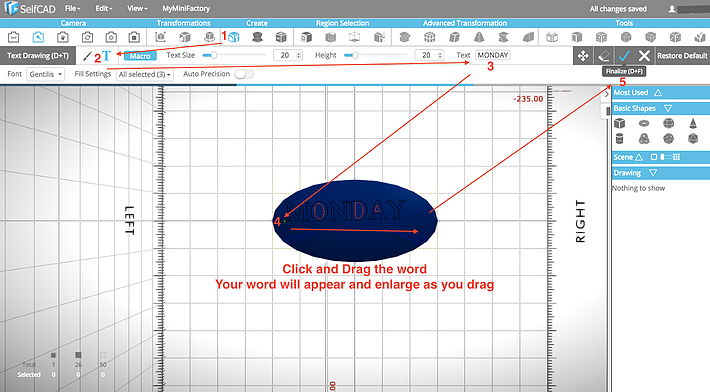The width and height of the screenshot is (710, 392).
Task: Add a cube from Basic Shapes
Action: click(619, 123)
